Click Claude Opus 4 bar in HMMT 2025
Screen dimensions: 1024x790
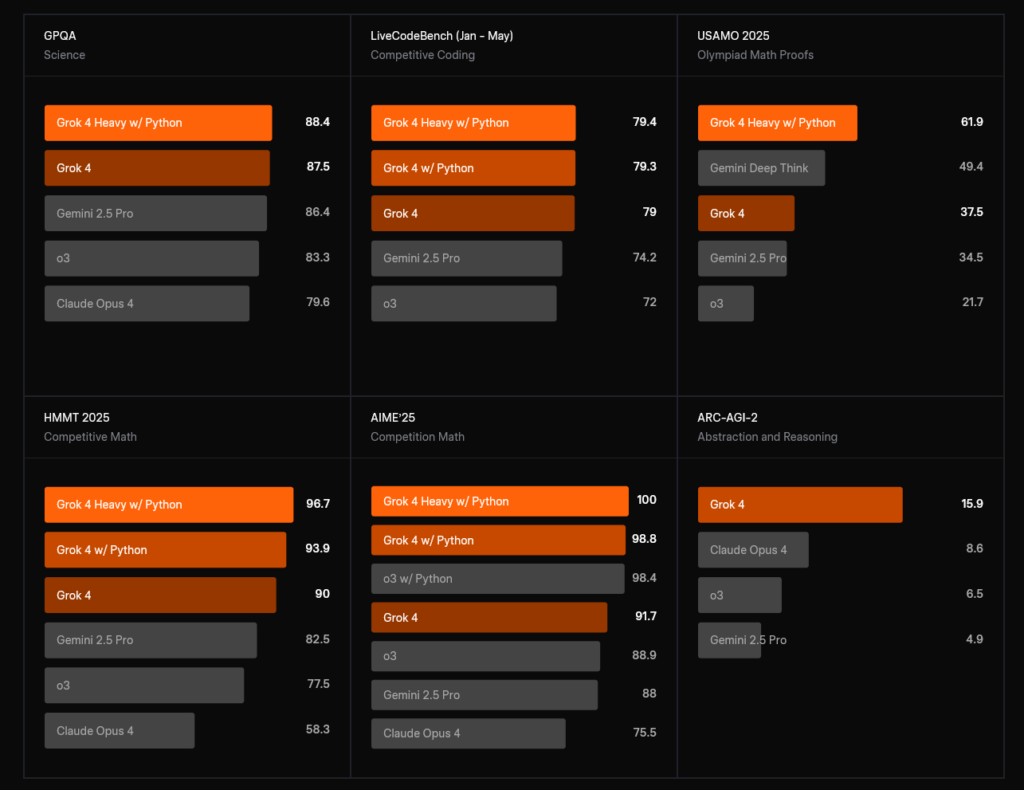[119, 730]
